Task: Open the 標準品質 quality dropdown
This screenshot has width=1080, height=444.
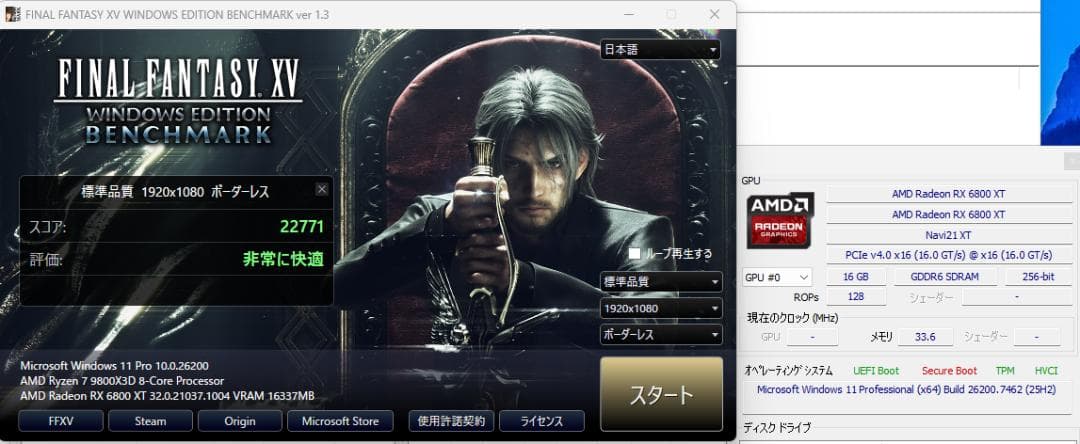Action: [x=660, y=282]
